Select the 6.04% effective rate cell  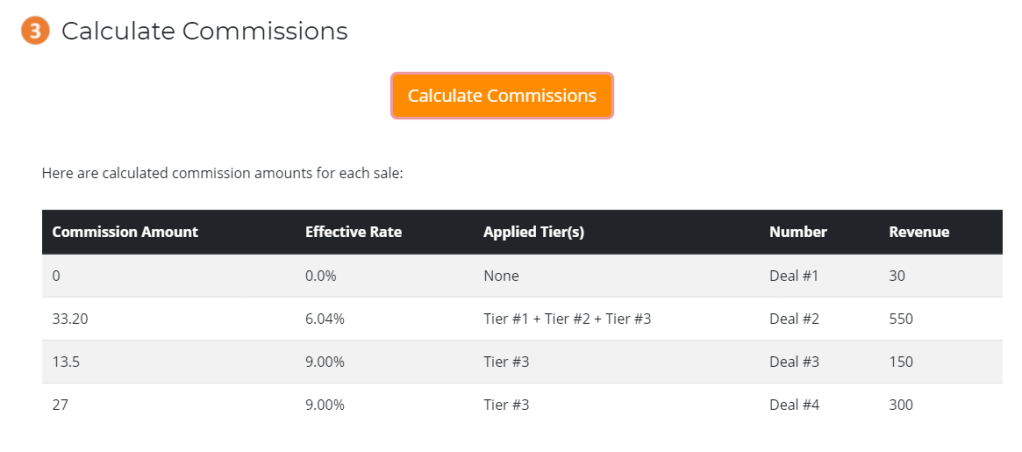click(324, 319)
